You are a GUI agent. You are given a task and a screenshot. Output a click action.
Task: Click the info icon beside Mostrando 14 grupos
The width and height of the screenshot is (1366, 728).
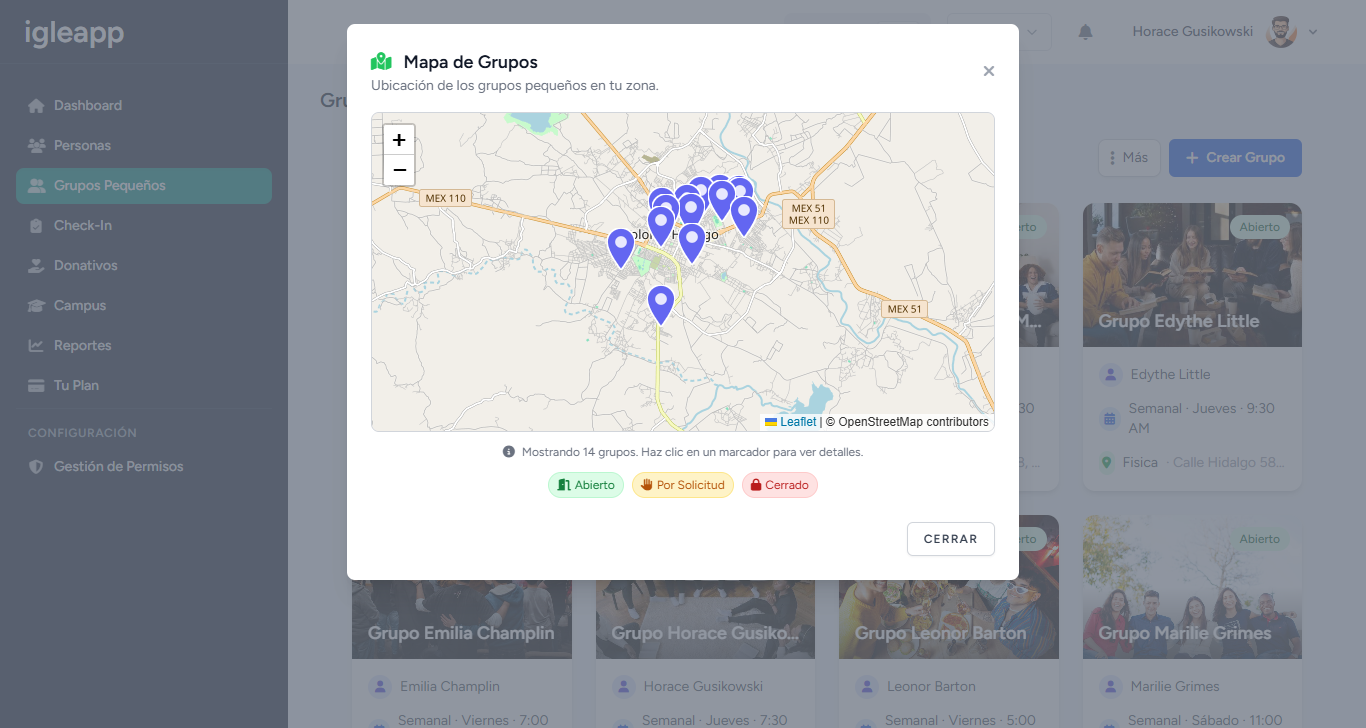click(x=509, y=452)
